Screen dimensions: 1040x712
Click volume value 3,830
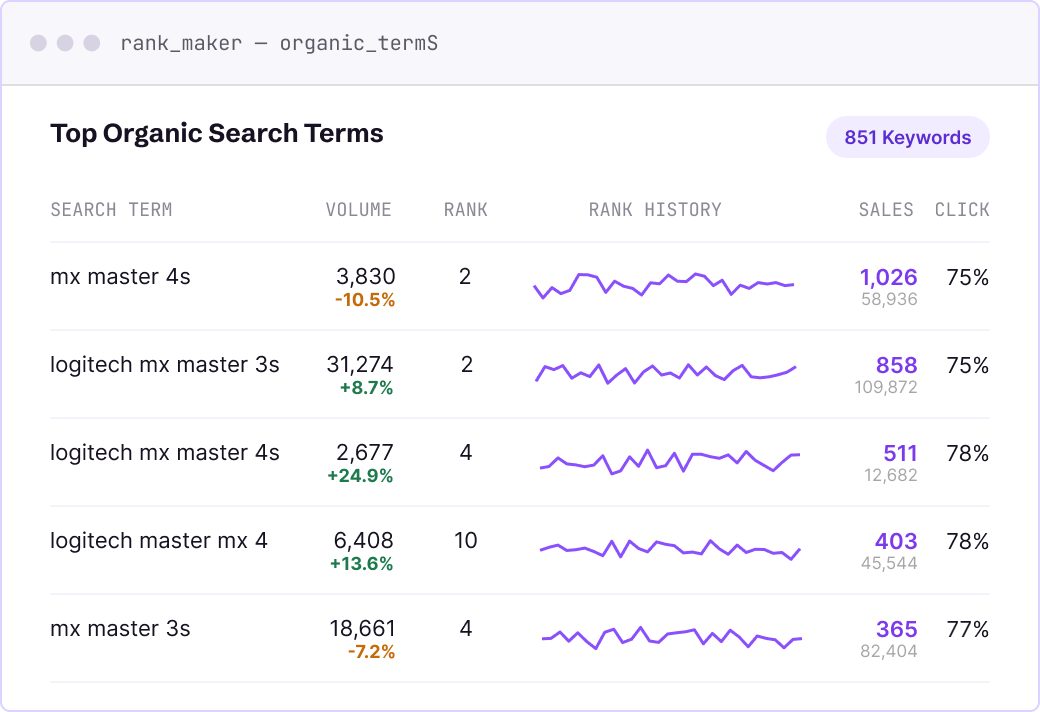click(x=365, y=277)
